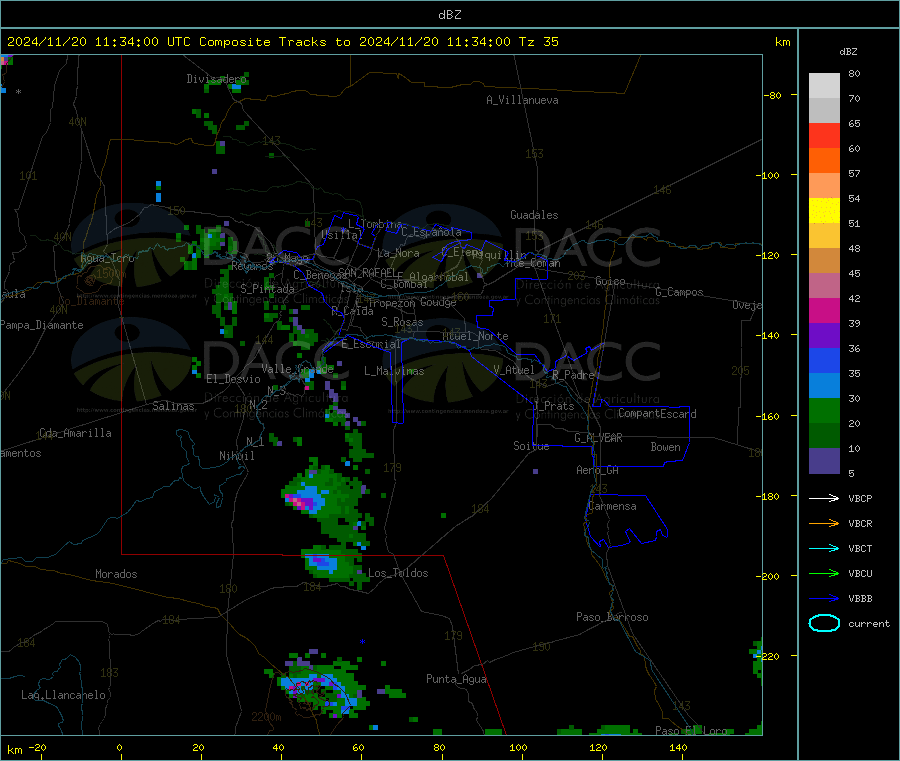Click the Salinas location label
Image resolution: width=900 pixels, height=761 pixels.
click(173, 406)
